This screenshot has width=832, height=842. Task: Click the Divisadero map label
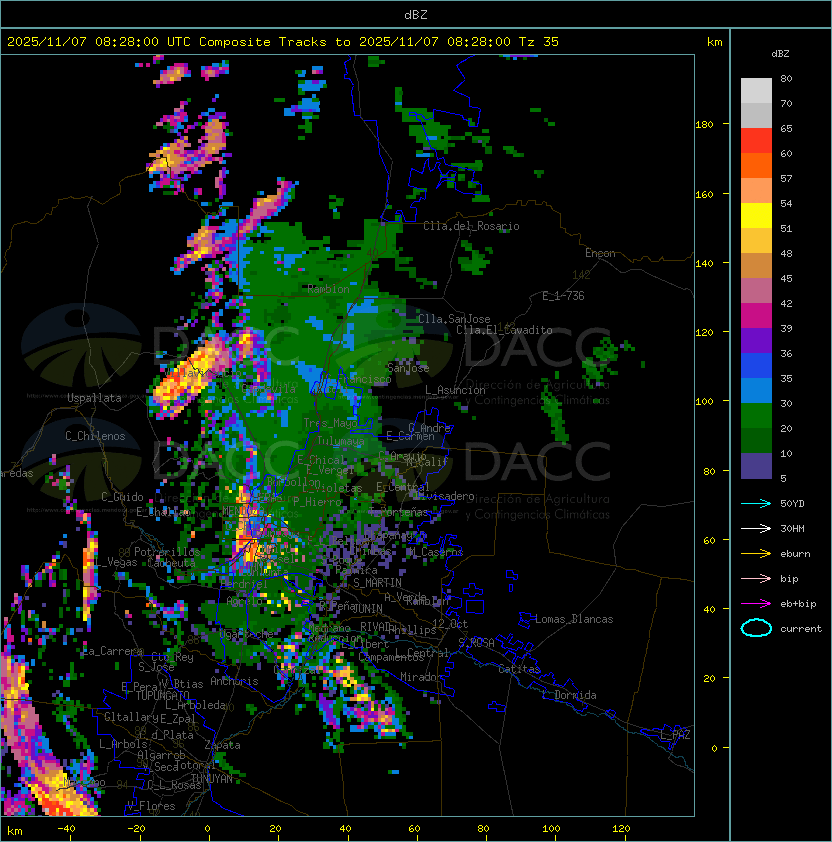click(x=446, y=496)
